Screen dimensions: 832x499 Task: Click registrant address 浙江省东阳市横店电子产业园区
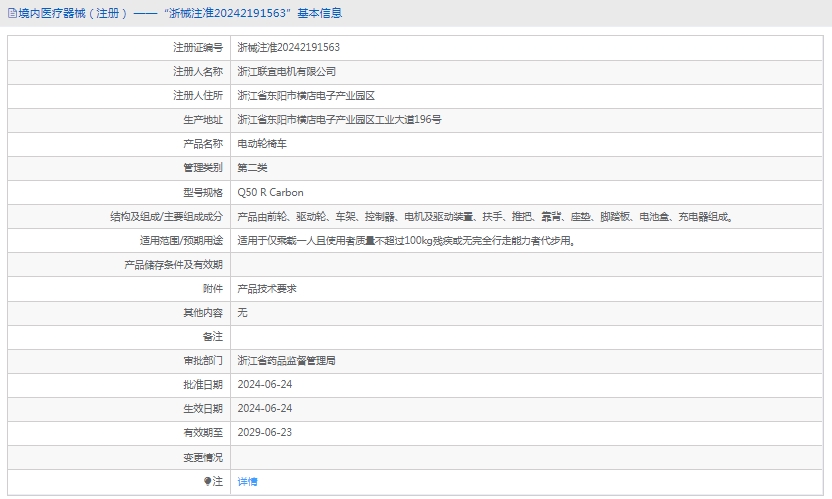(x=306, y=96)
